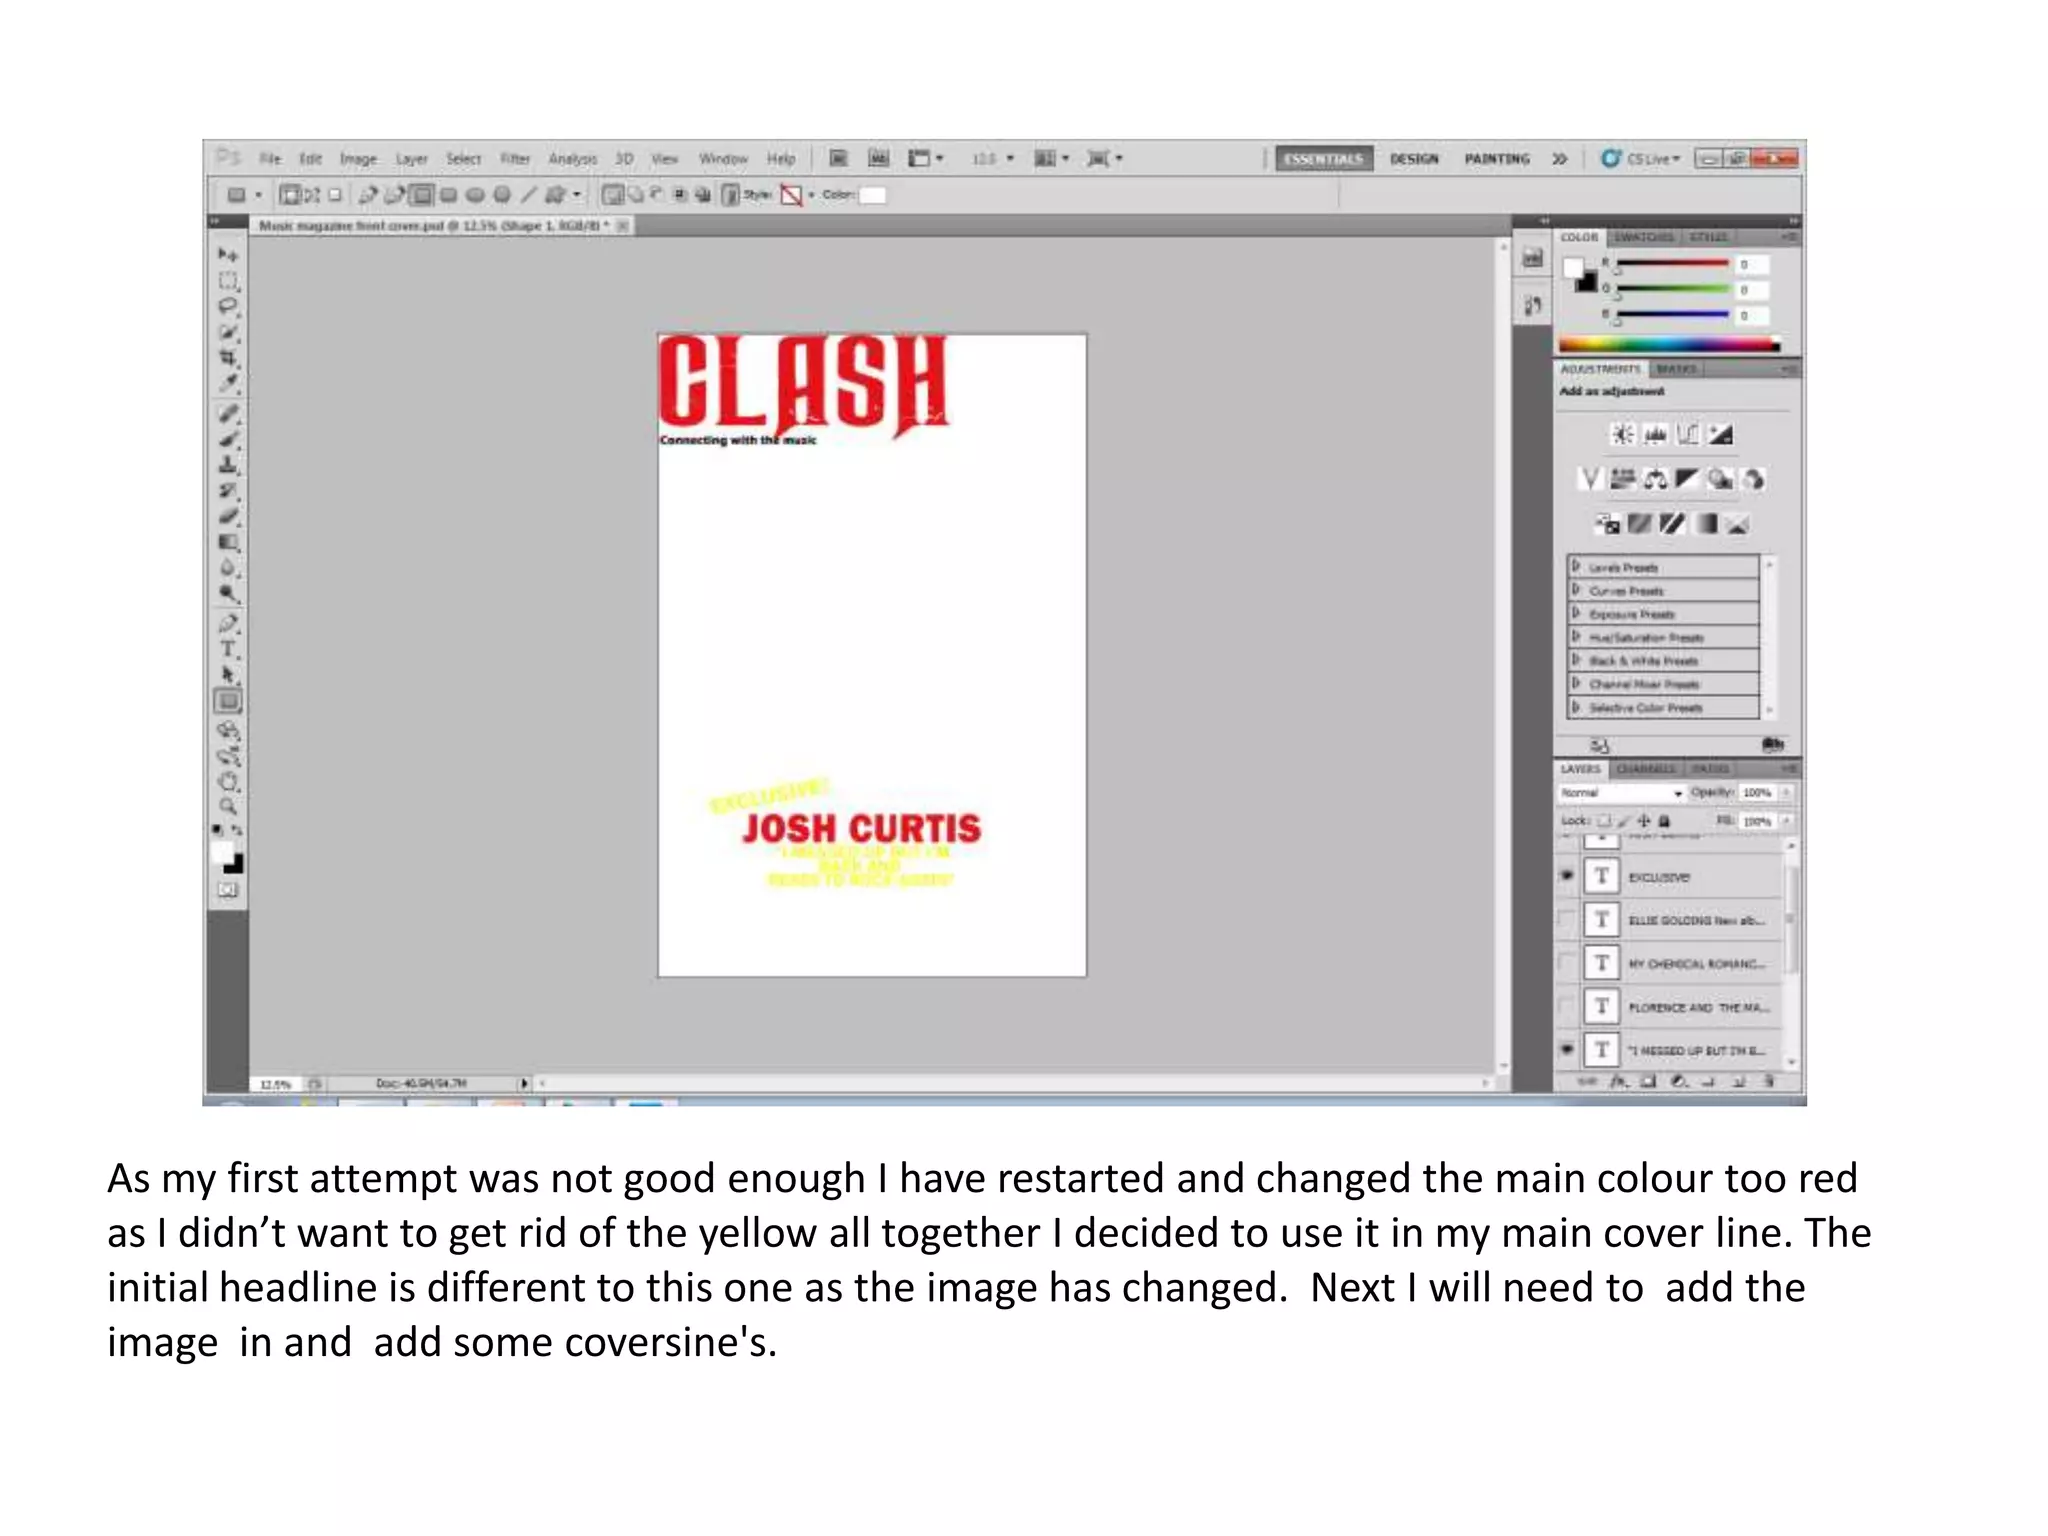Click the color spectrum ramp
Viewport: 2048px width, 1536px height.
tap(1669, 345)
